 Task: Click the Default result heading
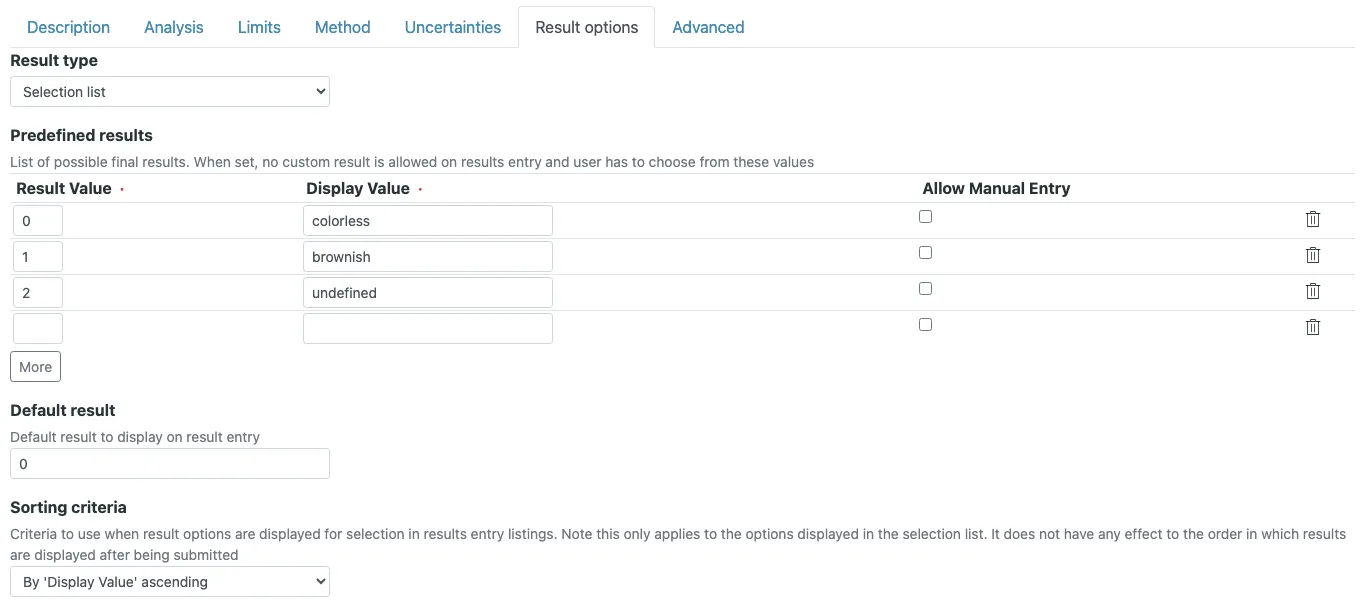(63, 410)
